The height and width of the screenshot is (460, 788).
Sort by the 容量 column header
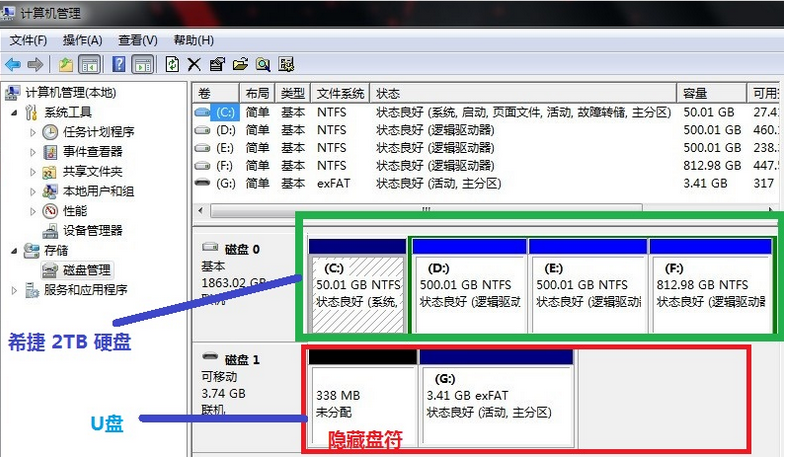point(712,94)
